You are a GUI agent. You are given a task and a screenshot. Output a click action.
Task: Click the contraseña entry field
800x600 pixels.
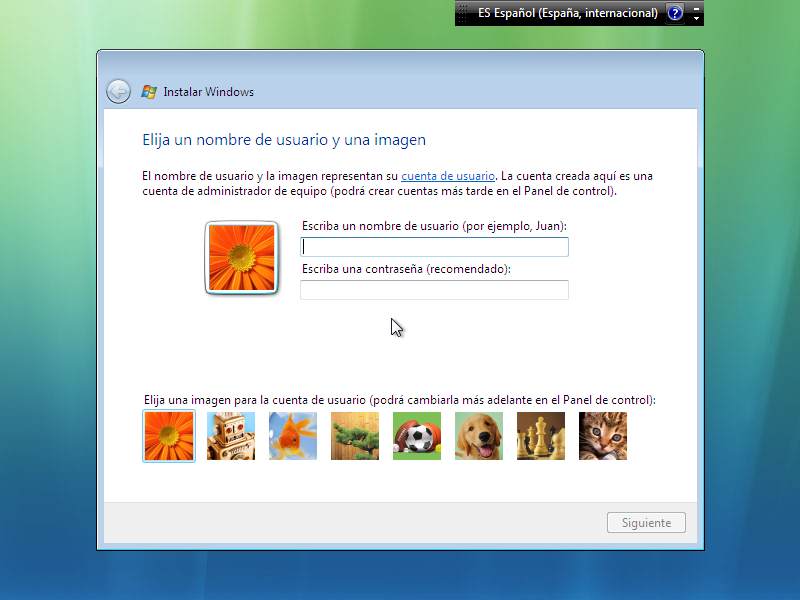coord(434,290)
